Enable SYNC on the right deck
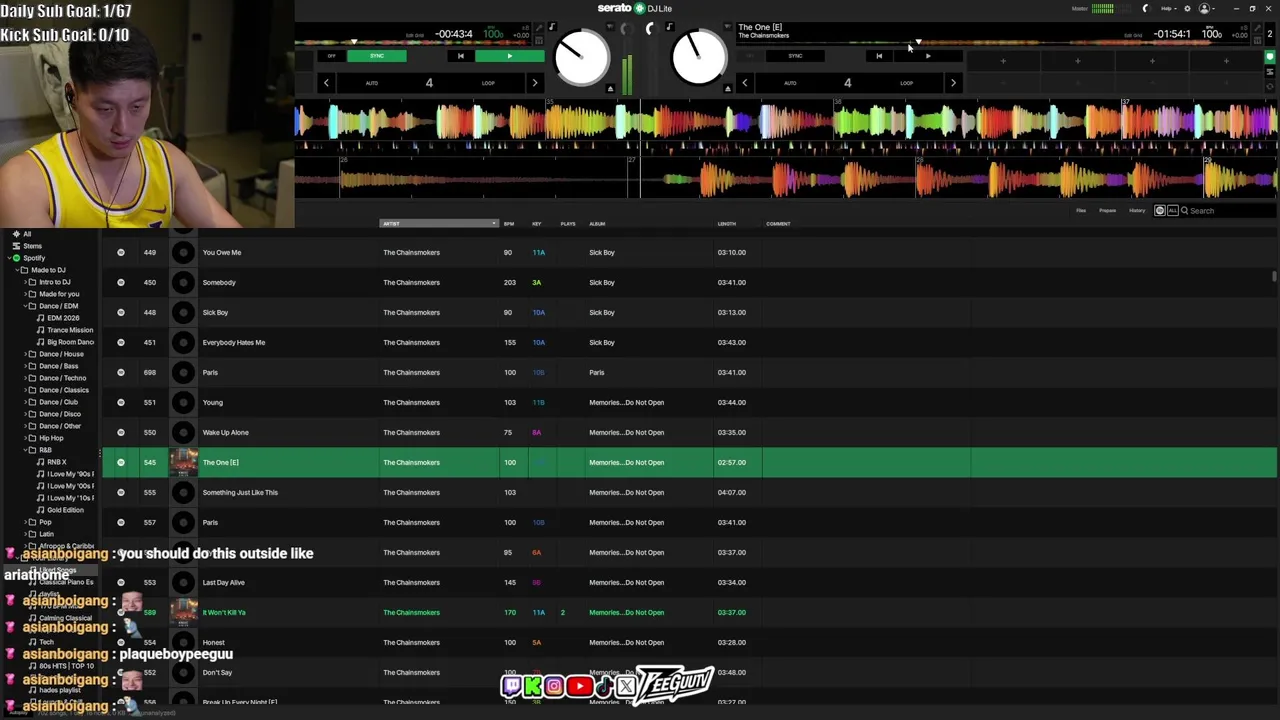Image resolution: width=1280 pixels, height=720 pixels. [795, 56]
